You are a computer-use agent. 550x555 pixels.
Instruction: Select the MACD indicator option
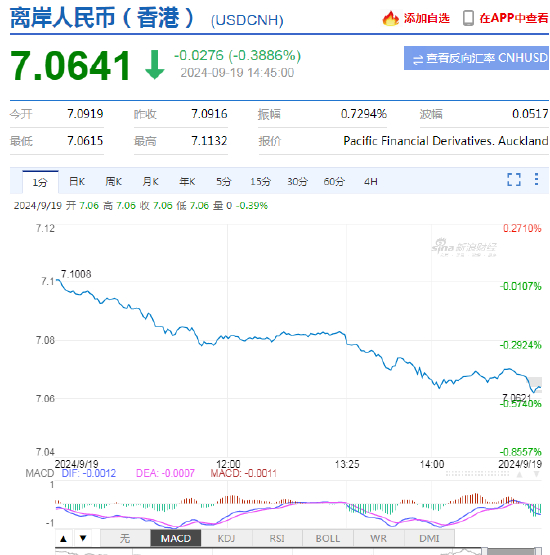click(176, 538)
